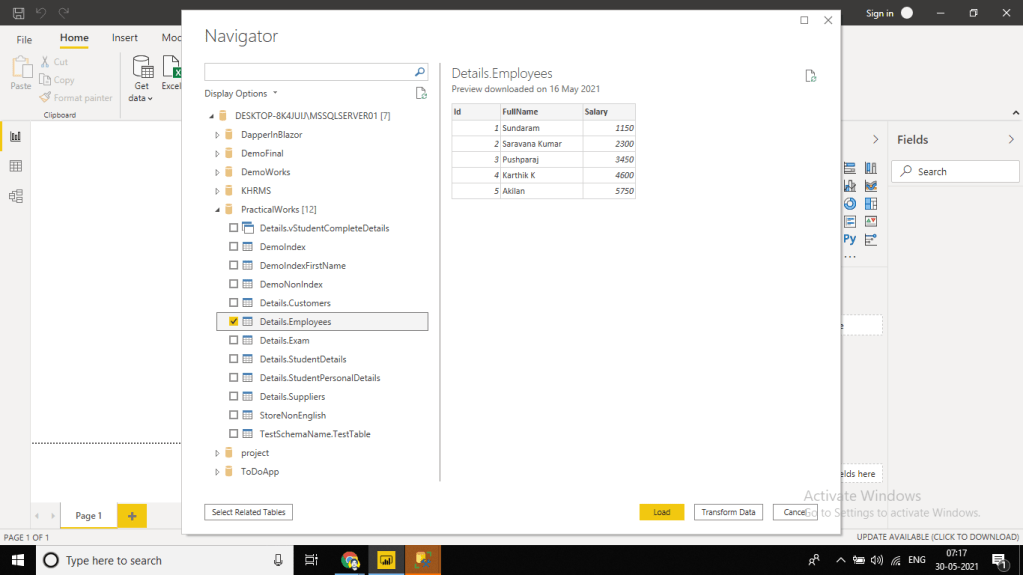Click the magnifier icon in Navigator search
Viewport: 1023px width, 575px height.
[421, 72]
